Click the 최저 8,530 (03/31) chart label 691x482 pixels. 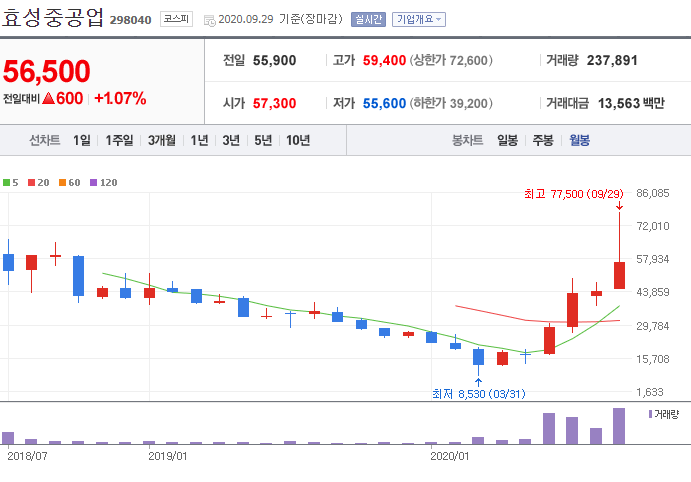(x=479, y=393)
